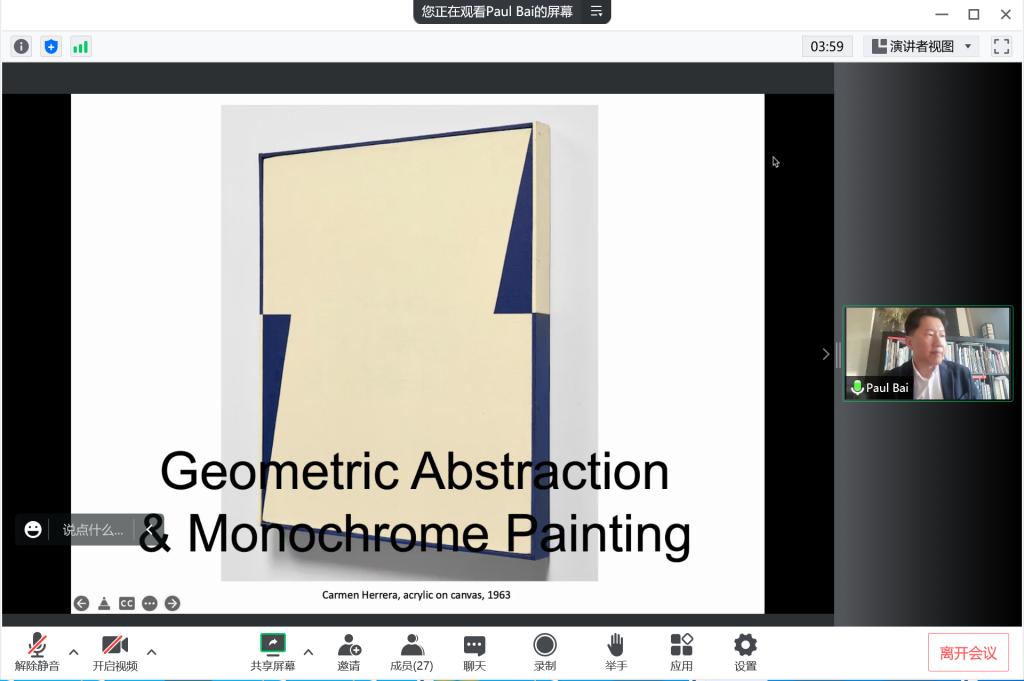
Task: Expand share options next to 共享屏幕
Action: pos(308,652)
